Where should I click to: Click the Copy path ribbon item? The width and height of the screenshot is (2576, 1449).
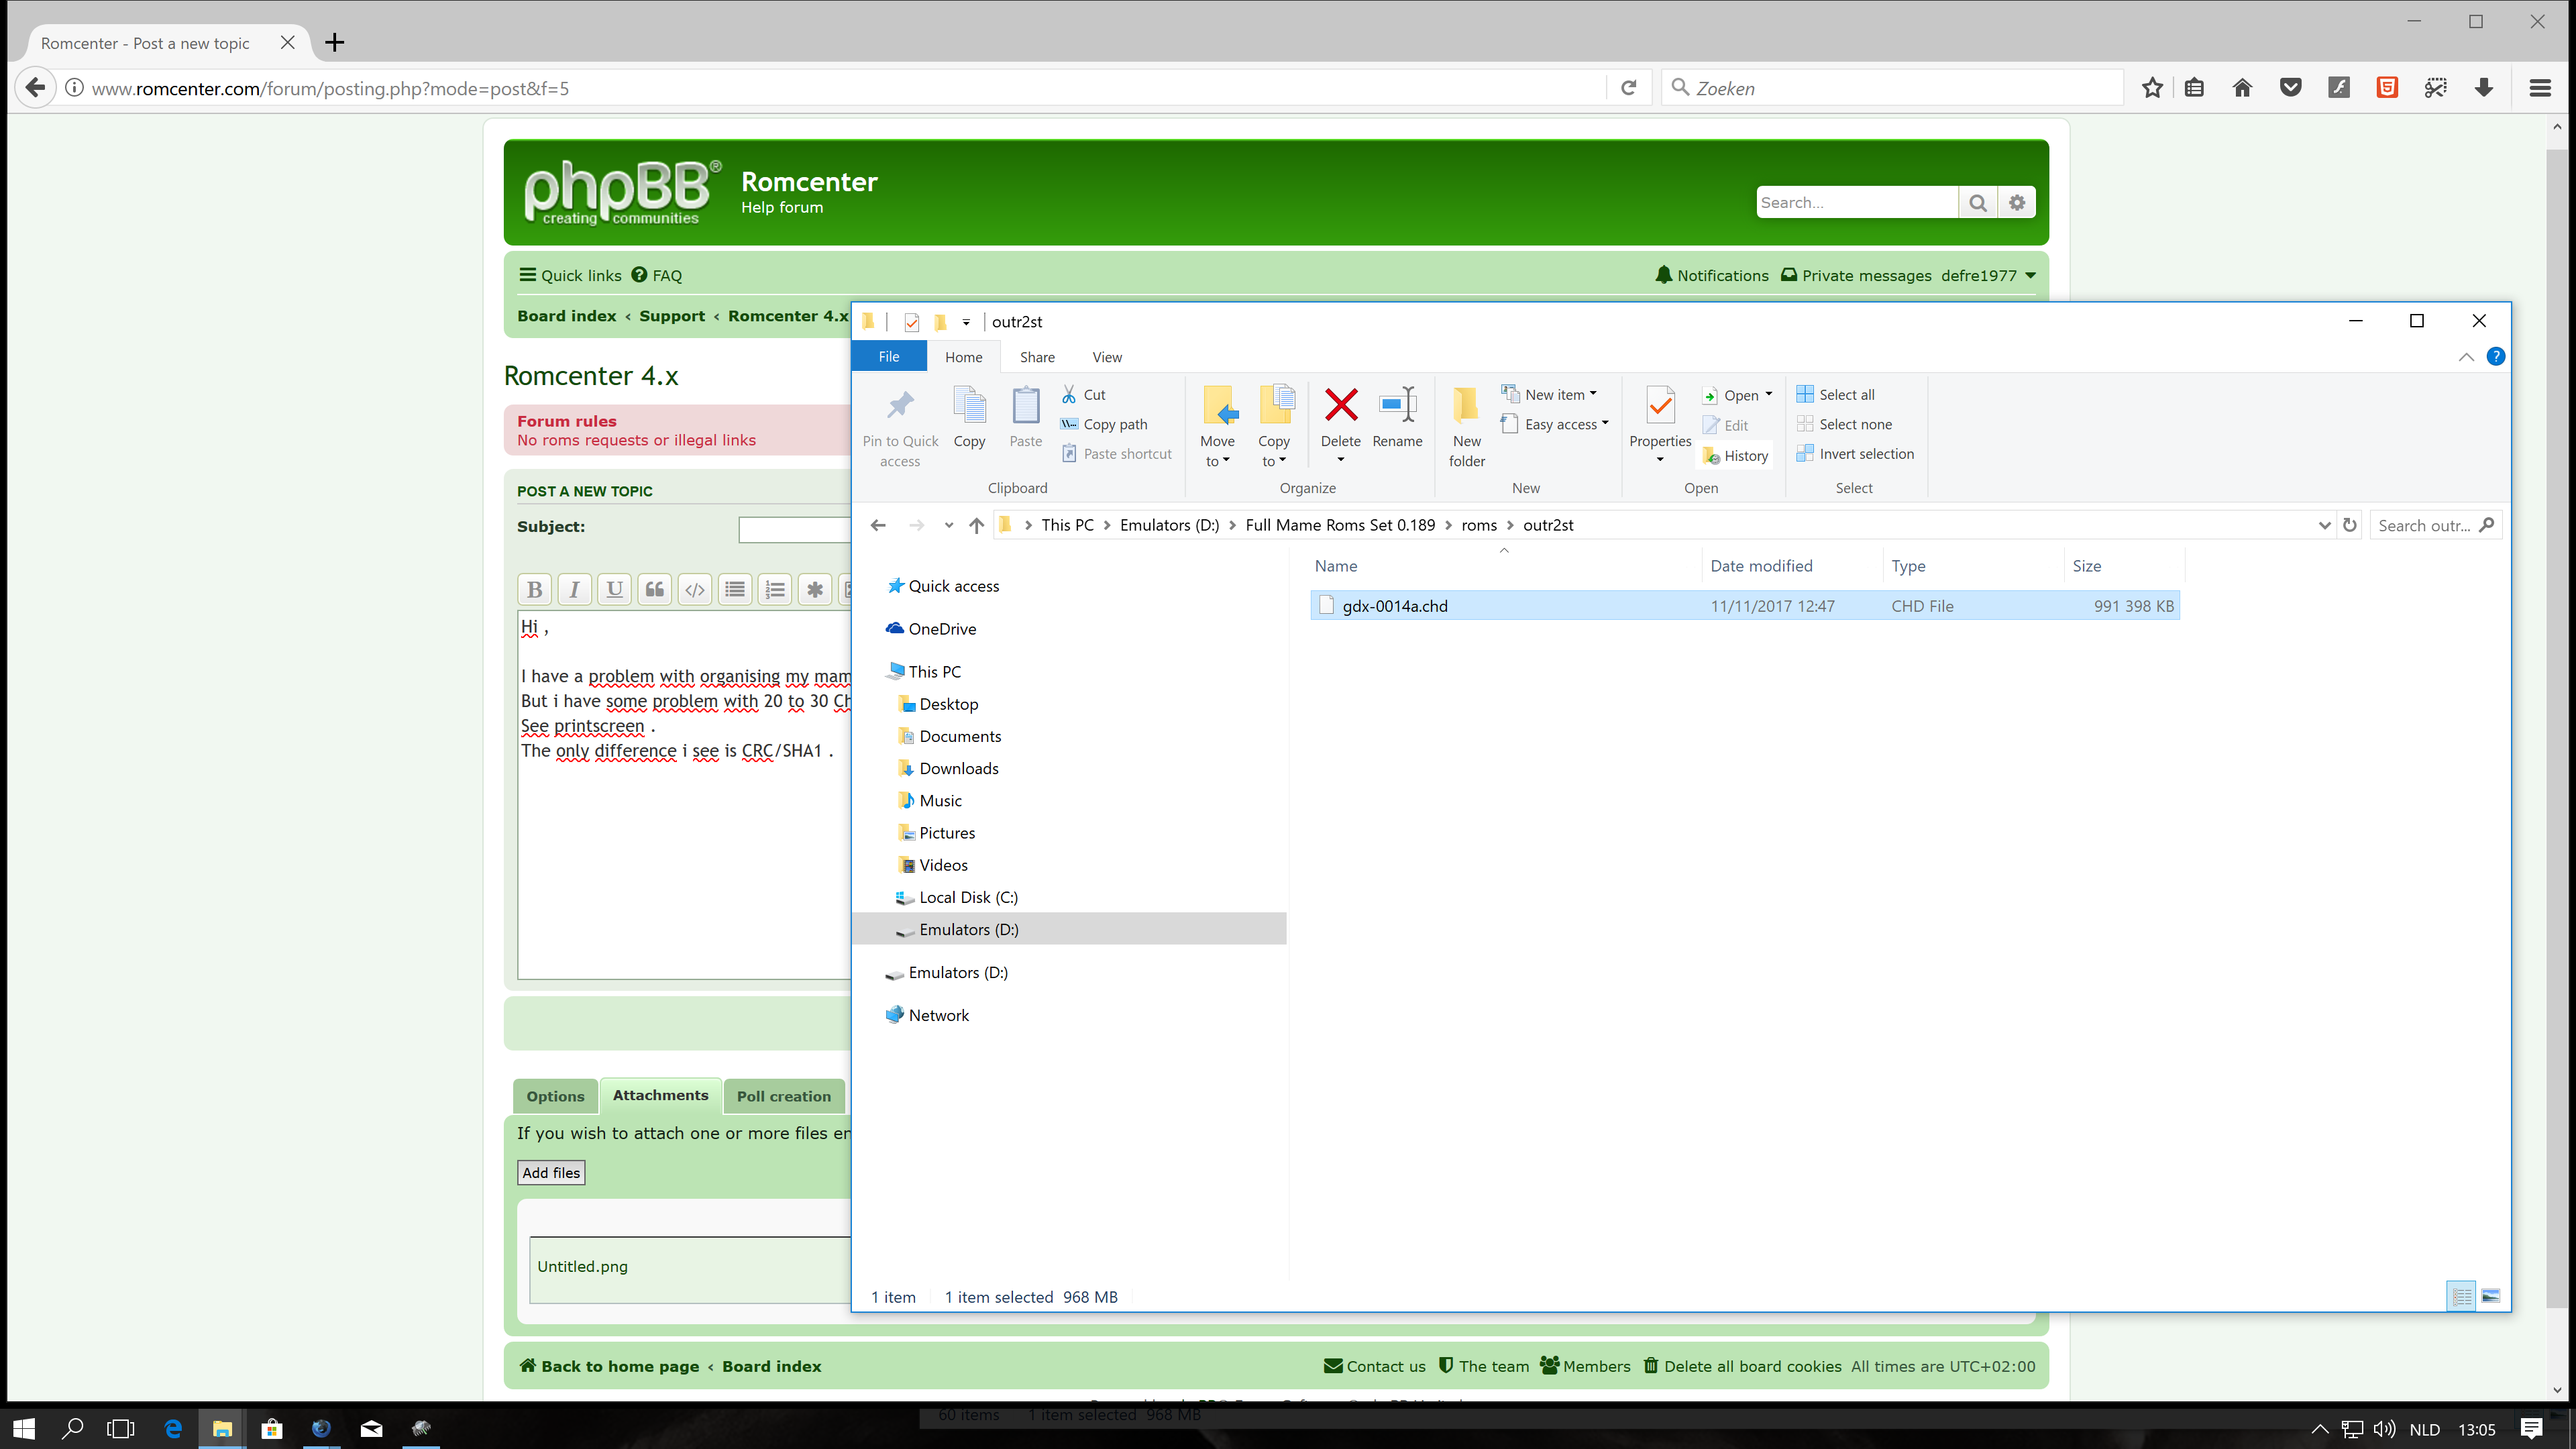1103,424
